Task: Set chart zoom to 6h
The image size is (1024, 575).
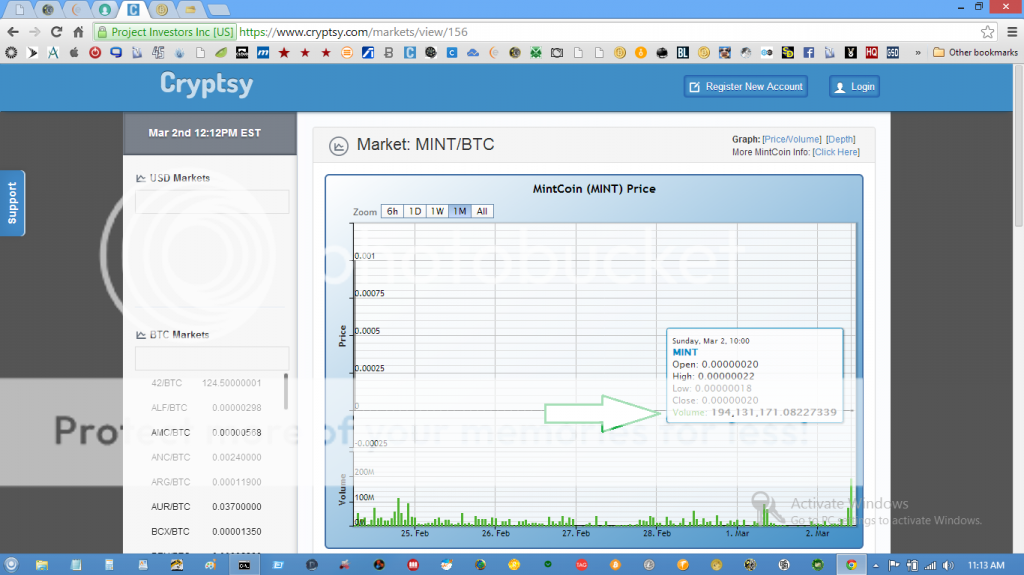Action: pyautogui.click(x=392, y=211)
